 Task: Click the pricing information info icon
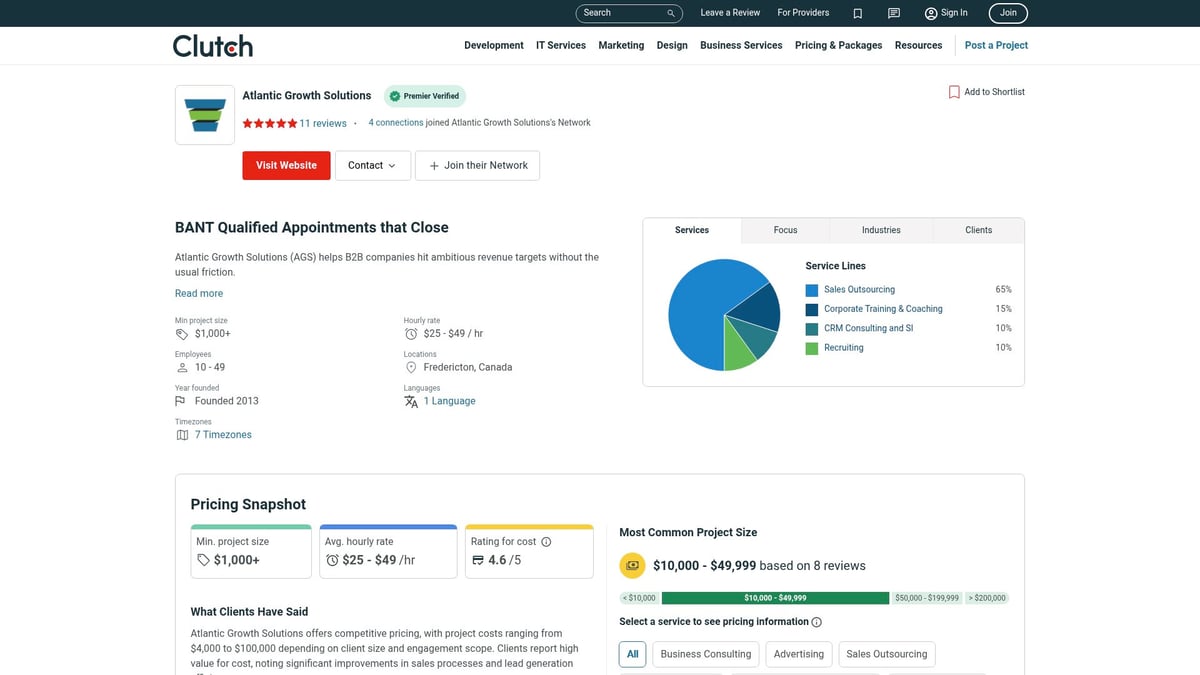click(x=817, y=622)
